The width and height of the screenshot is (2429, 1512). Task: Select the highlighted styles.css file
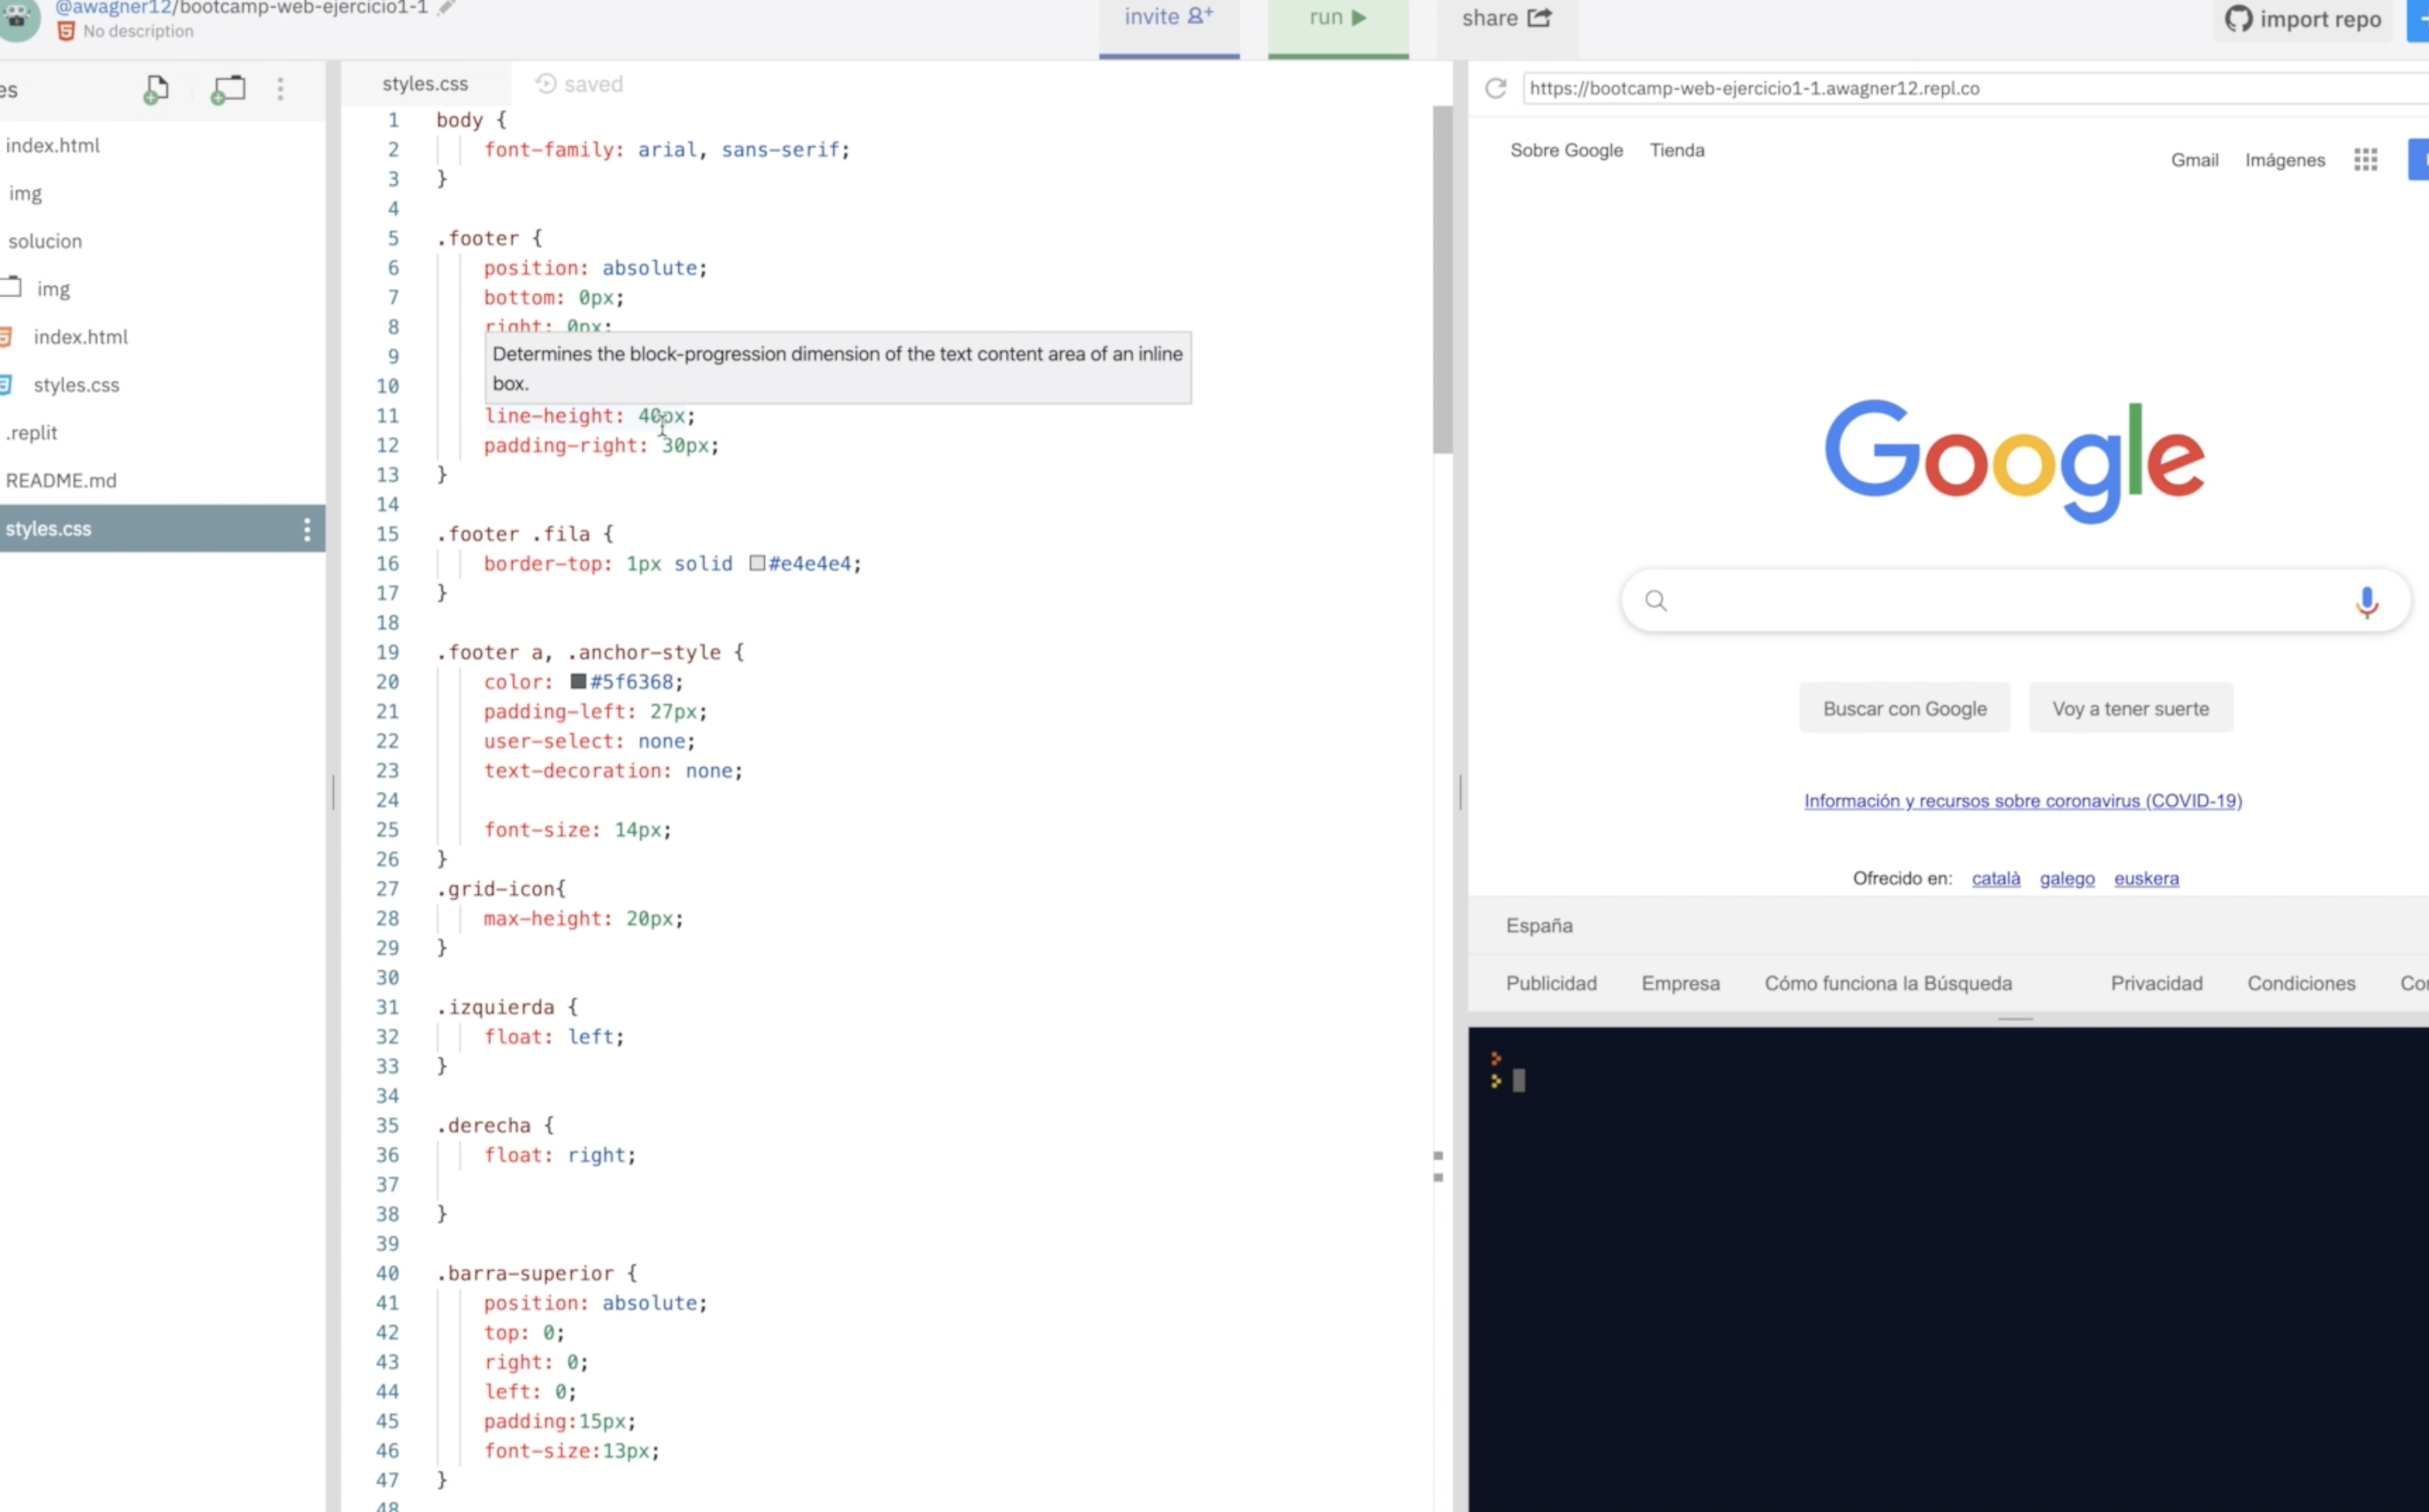pyautogui.click(x=162, y=529)
